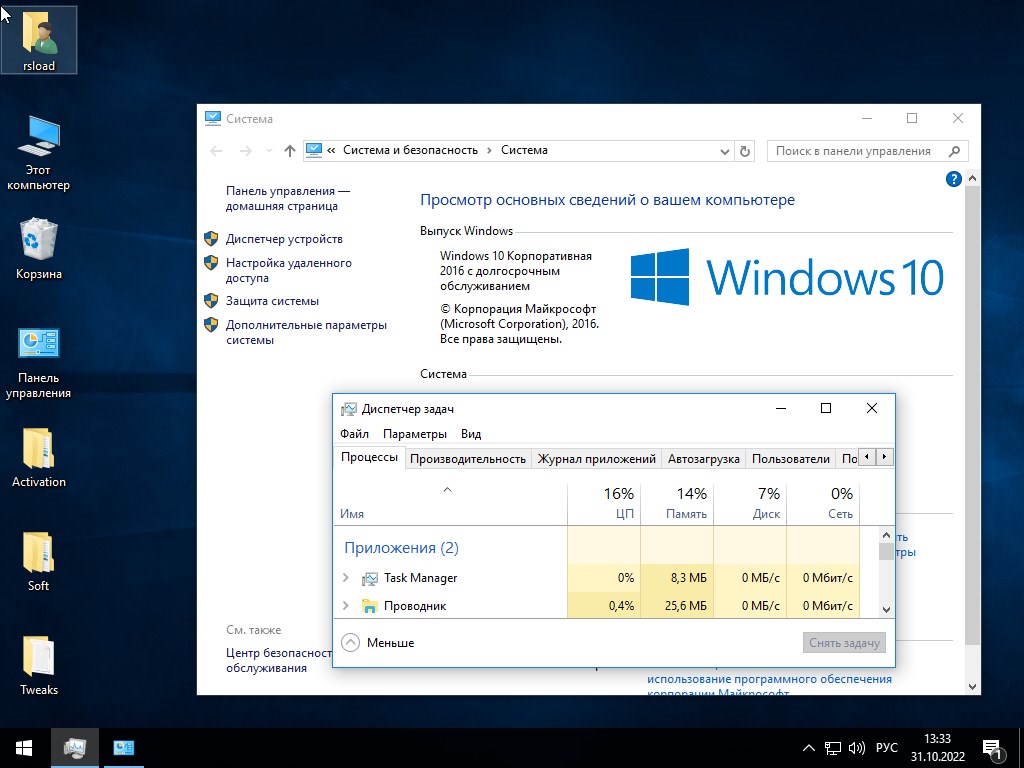Image resolution: width=1024 pixels, height=768 pixels.
Task: Click the Поиск в панели управления field
Action: (858, 151)
